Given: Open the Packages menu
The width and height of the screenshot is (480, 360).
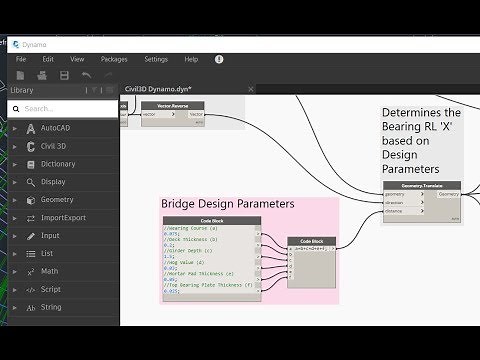Looking at the screenshot, I should (114, 59).
